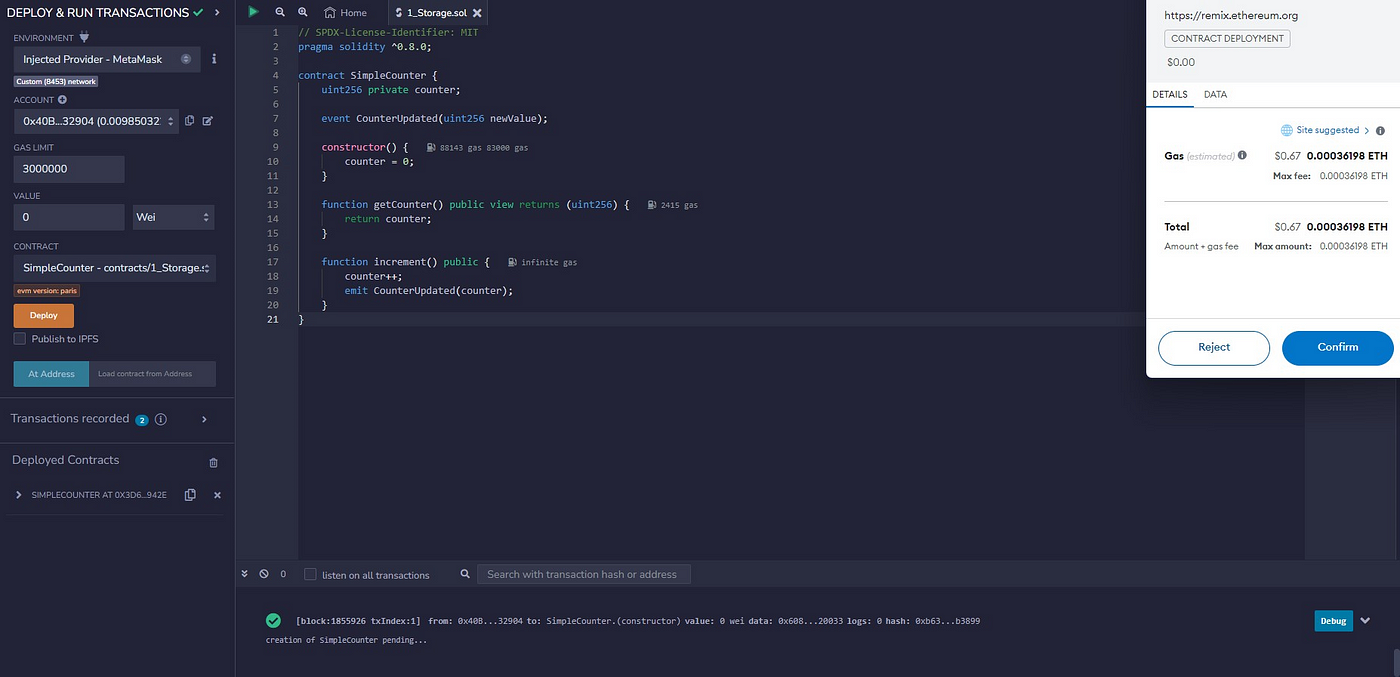
Task: Close the 1_Storage.sol tab
Action: (477, 13)
